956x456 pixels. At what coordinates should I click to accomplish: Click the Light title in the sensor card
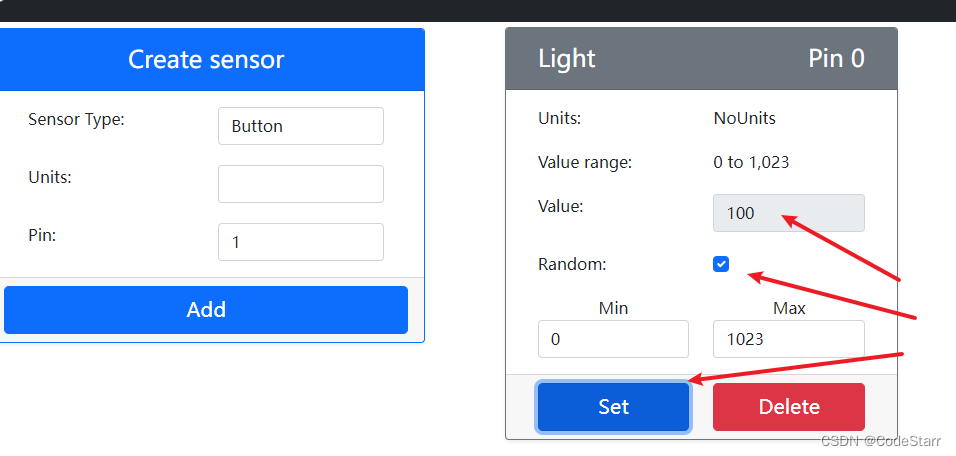tap(566, 59)
